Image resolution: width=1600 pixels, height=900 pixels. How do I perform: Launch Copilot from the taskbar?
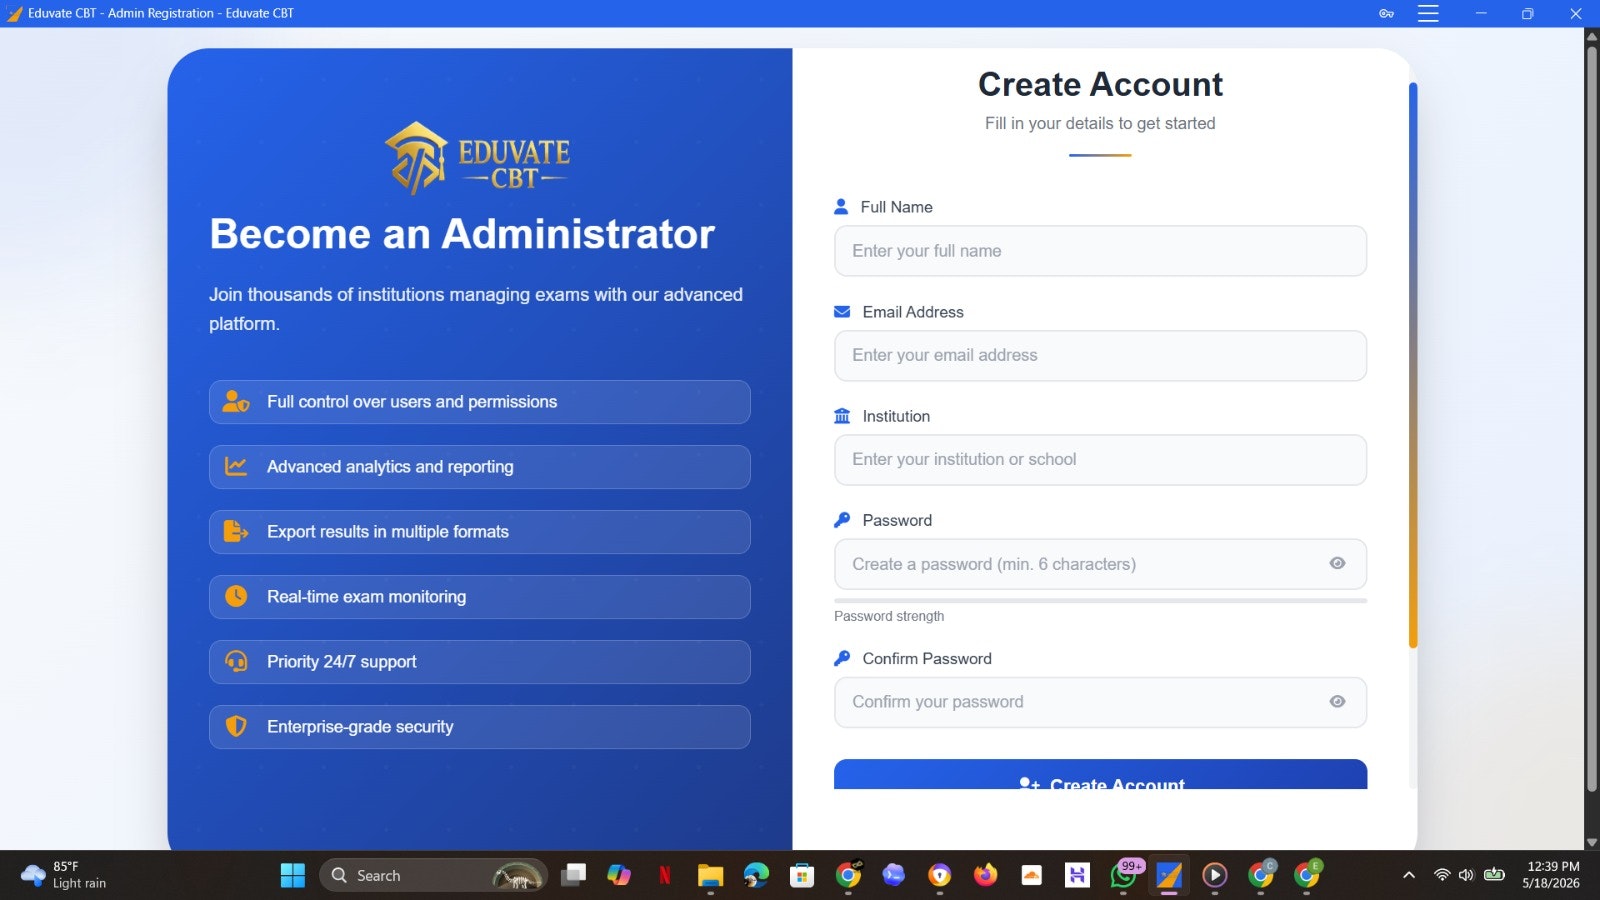[619, 876]
